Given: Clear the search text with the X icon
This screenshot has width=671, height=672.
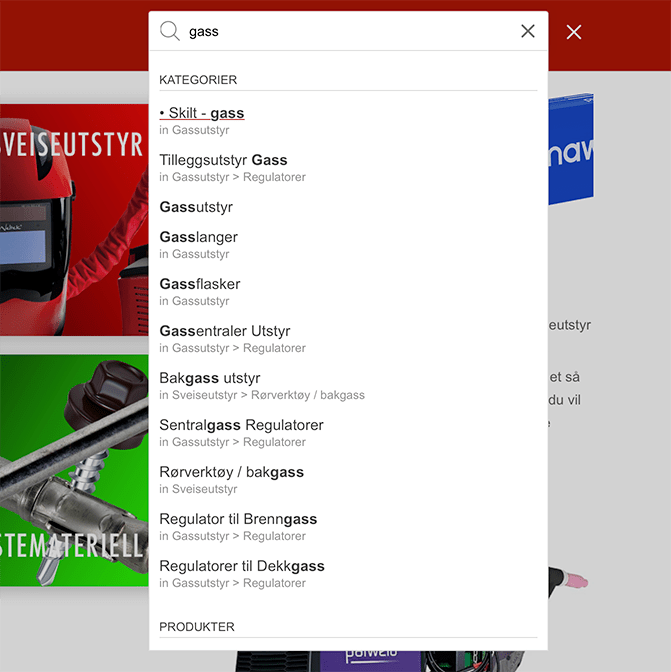Looking at the screenshot, I should click(528, 31).
